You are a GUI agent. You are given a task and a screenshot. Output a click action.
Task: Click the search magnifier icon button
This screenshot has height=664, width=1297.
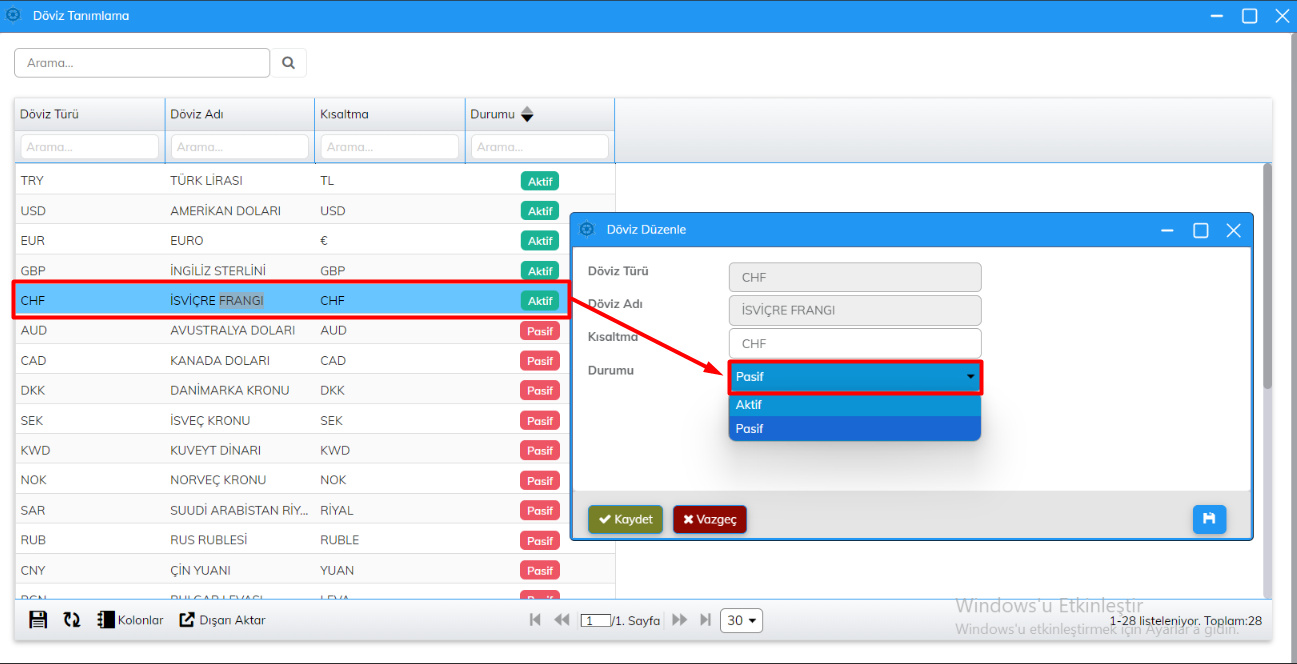[x=288, y=63]
